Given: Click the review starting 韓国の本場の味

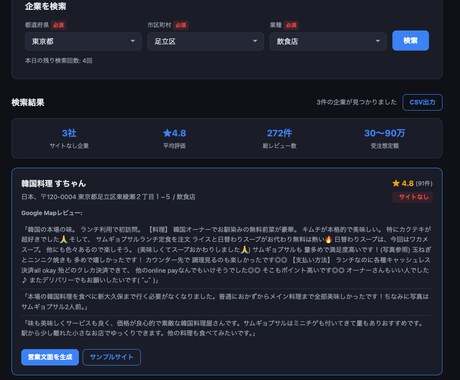Looking at the screenshot, I should point(227,255).
